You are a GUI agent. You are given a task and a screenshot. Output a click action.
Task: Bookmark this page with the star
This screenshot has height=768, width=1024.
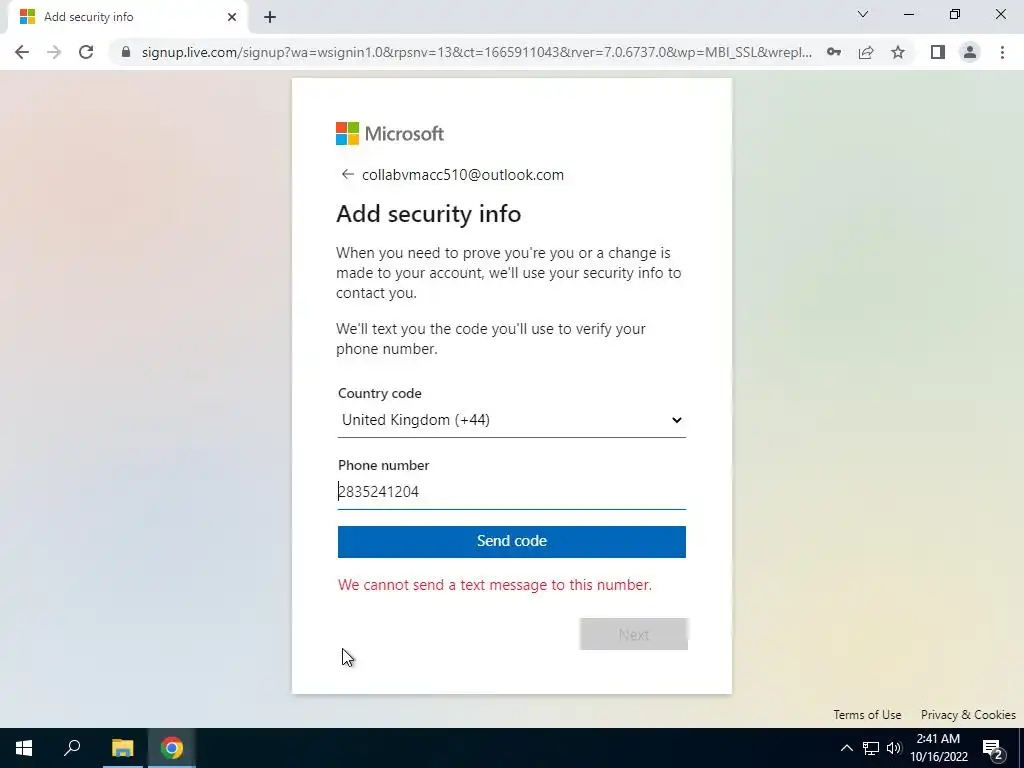[x=898, y=52]
